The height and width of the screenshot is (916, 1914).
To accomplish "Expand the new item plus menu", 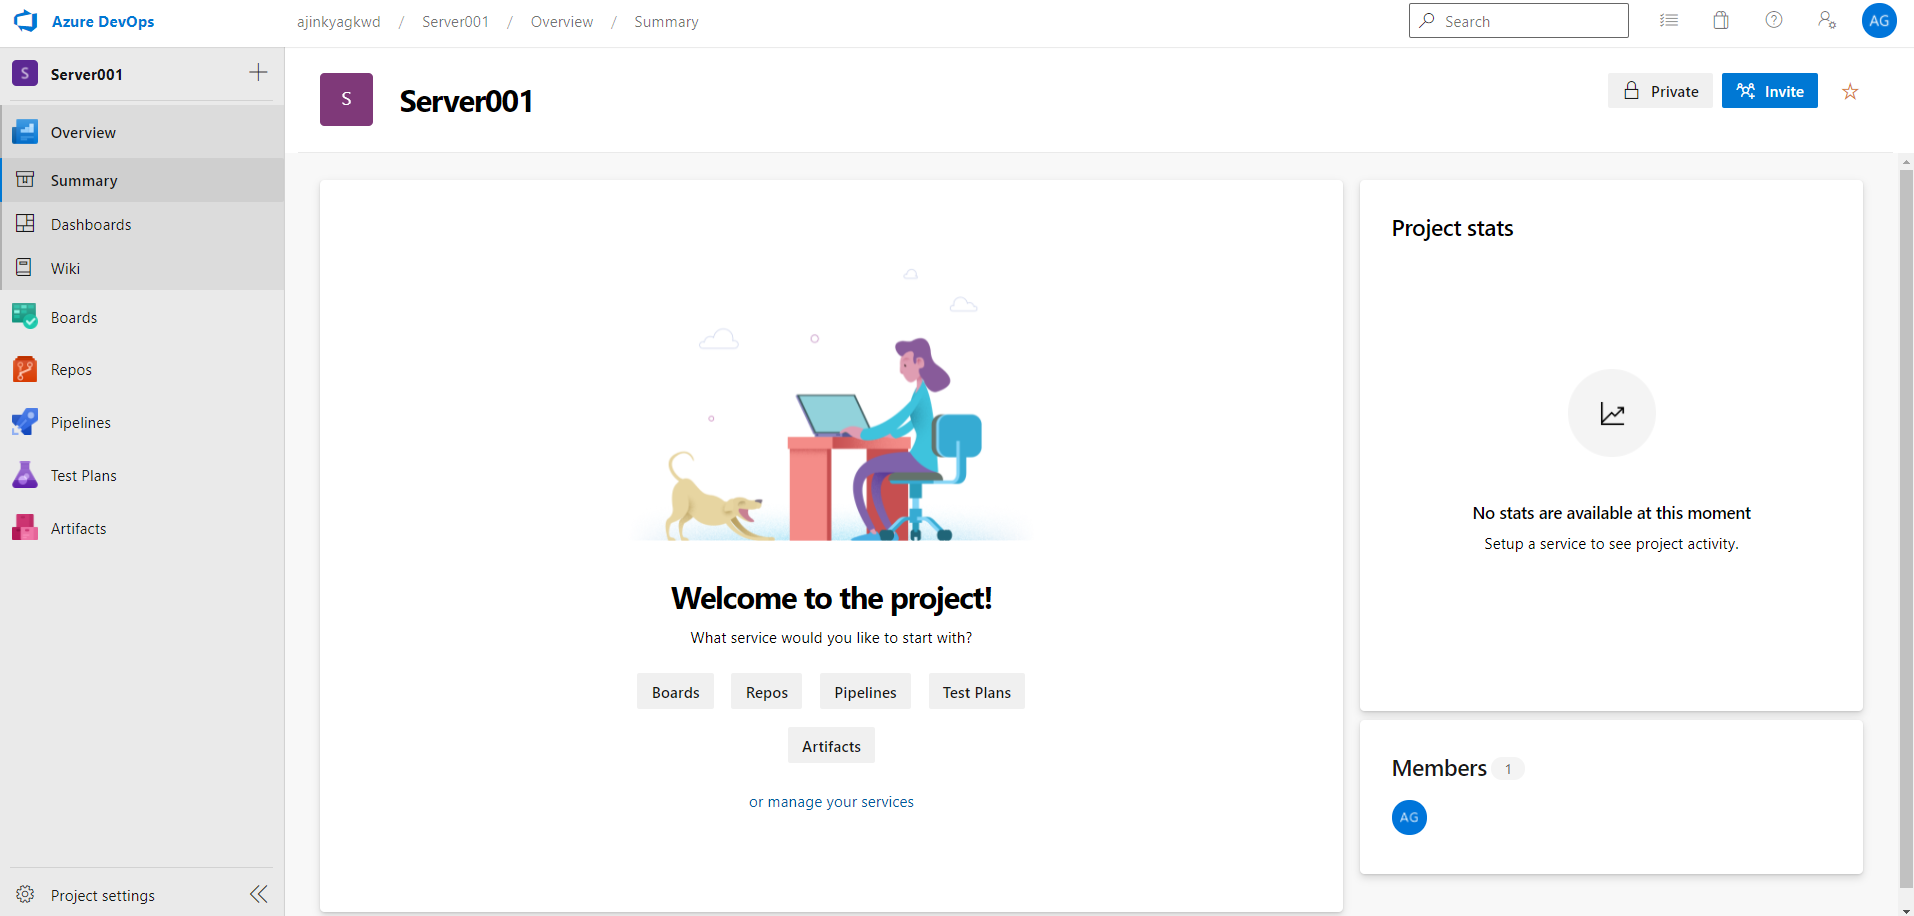I will click(x=258, y=72).
